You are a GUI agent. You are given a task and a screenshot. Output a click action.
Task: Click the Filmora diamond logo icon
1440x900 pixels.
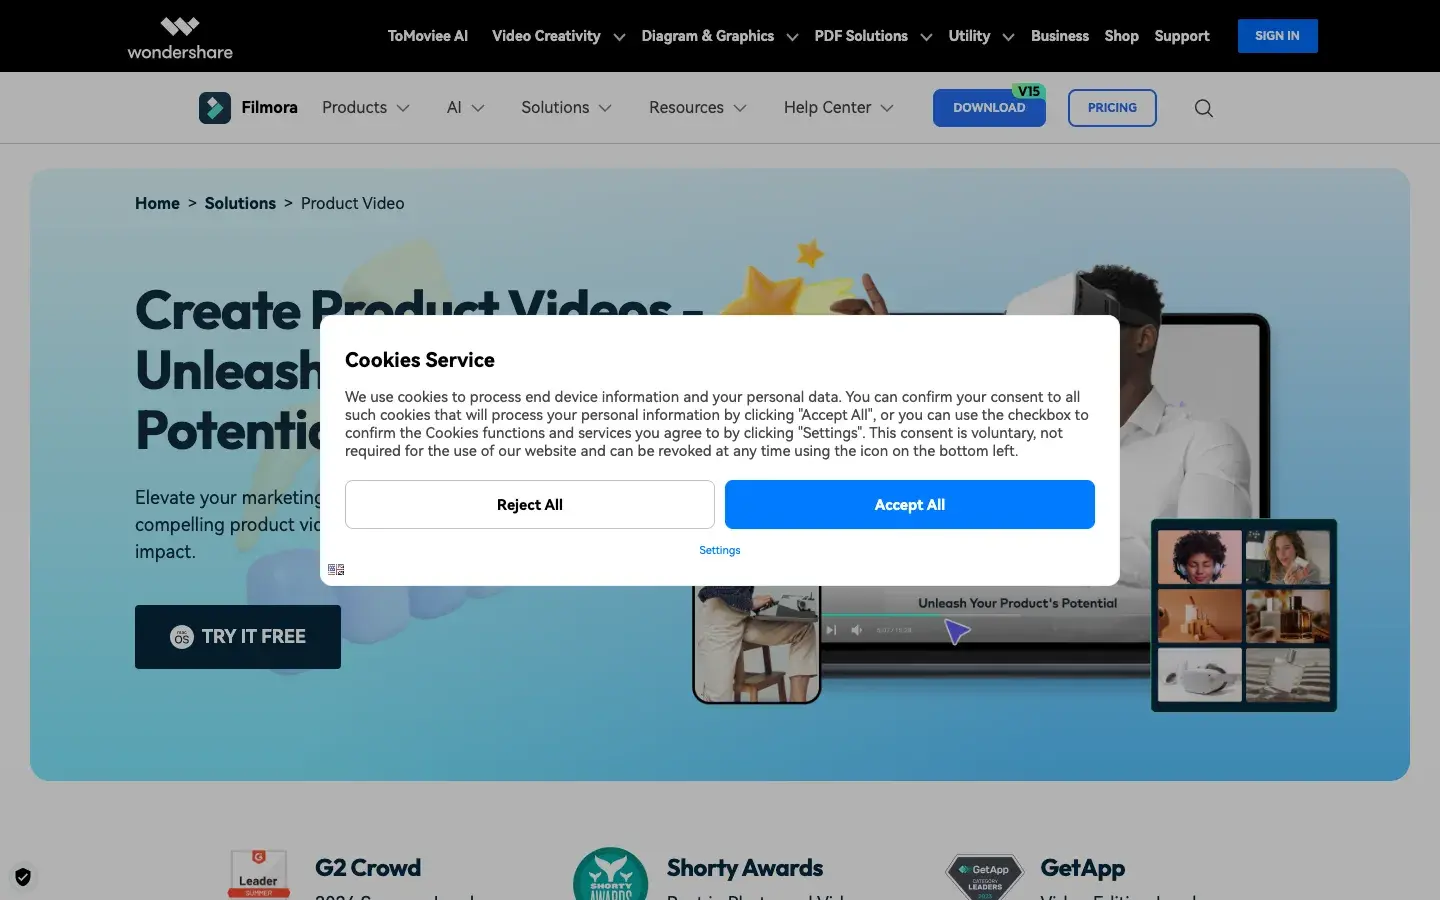pyautogui.click(x=214, y=107)
